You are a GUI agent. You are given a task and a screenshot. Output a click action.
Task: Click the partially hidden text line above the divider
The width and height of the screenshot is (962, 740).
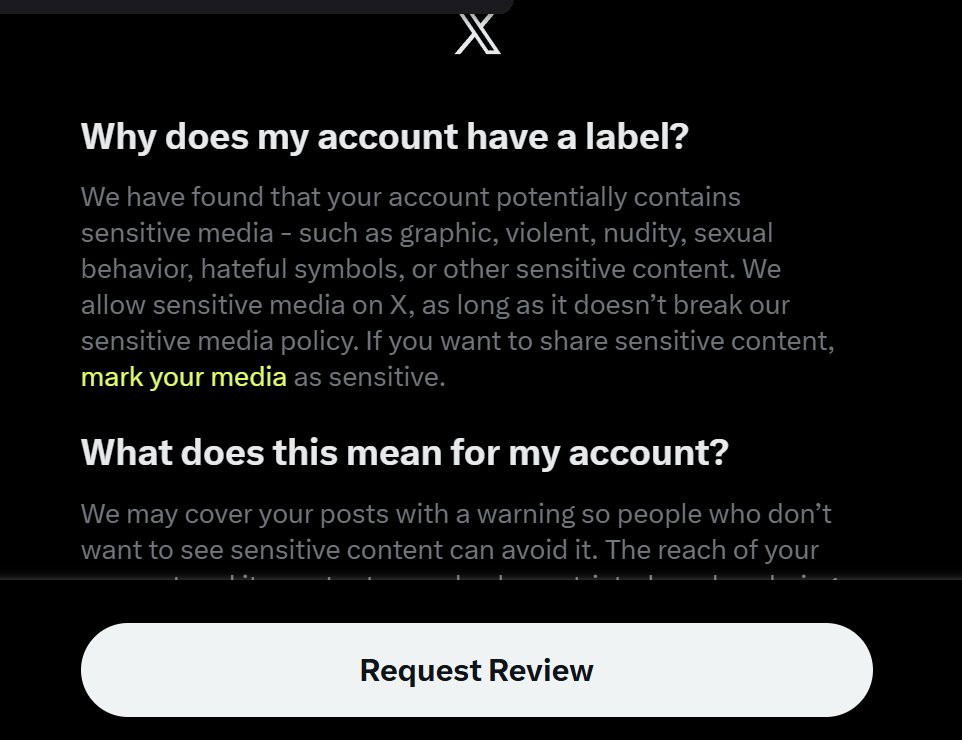[458, 575]
